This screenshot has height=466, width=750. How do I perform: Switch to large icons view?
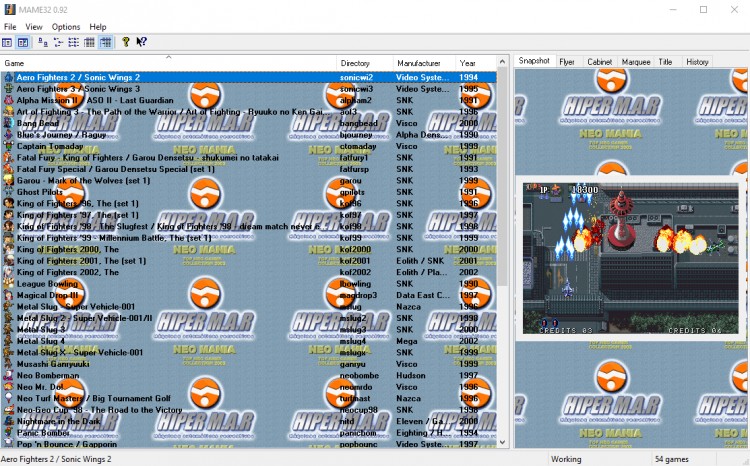point(43,43)
